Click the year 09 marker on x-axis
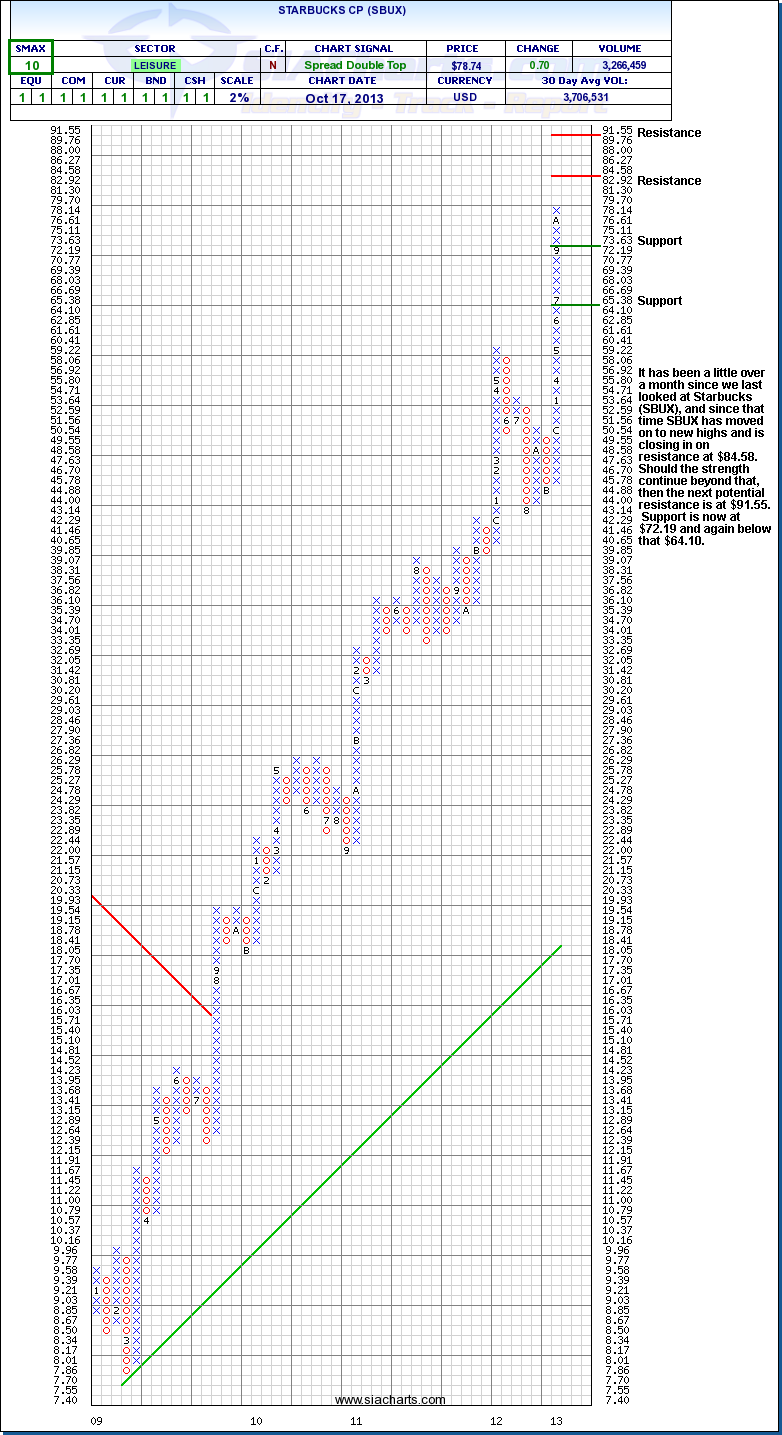 coord(96,1420)
